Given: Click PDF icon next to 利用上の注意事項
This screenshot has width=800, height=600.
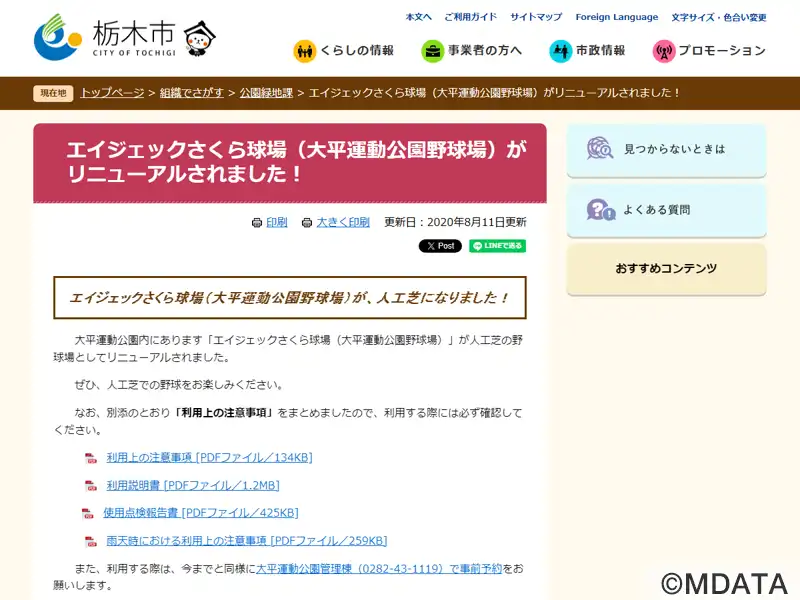Looking at the screenshot, I should [91, 458].
